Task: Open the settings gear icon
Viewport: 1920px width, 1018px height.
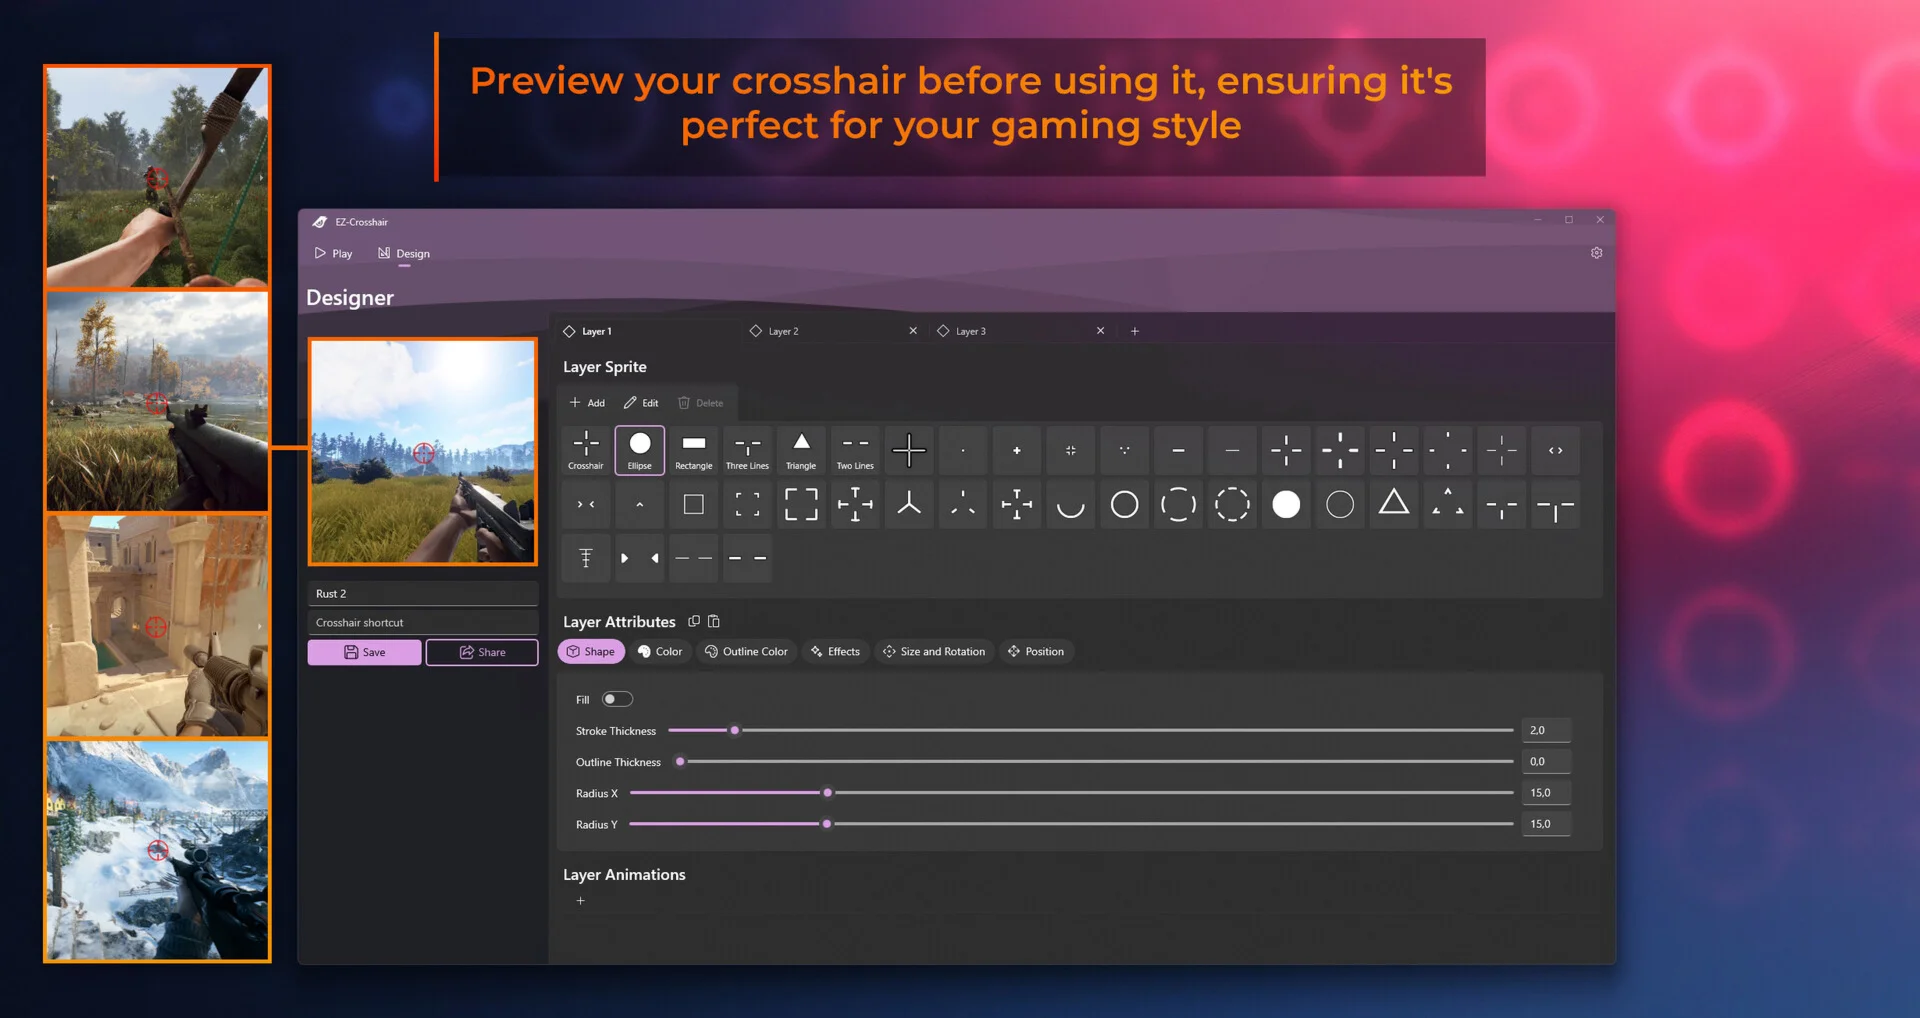Action: point(1596,253)
